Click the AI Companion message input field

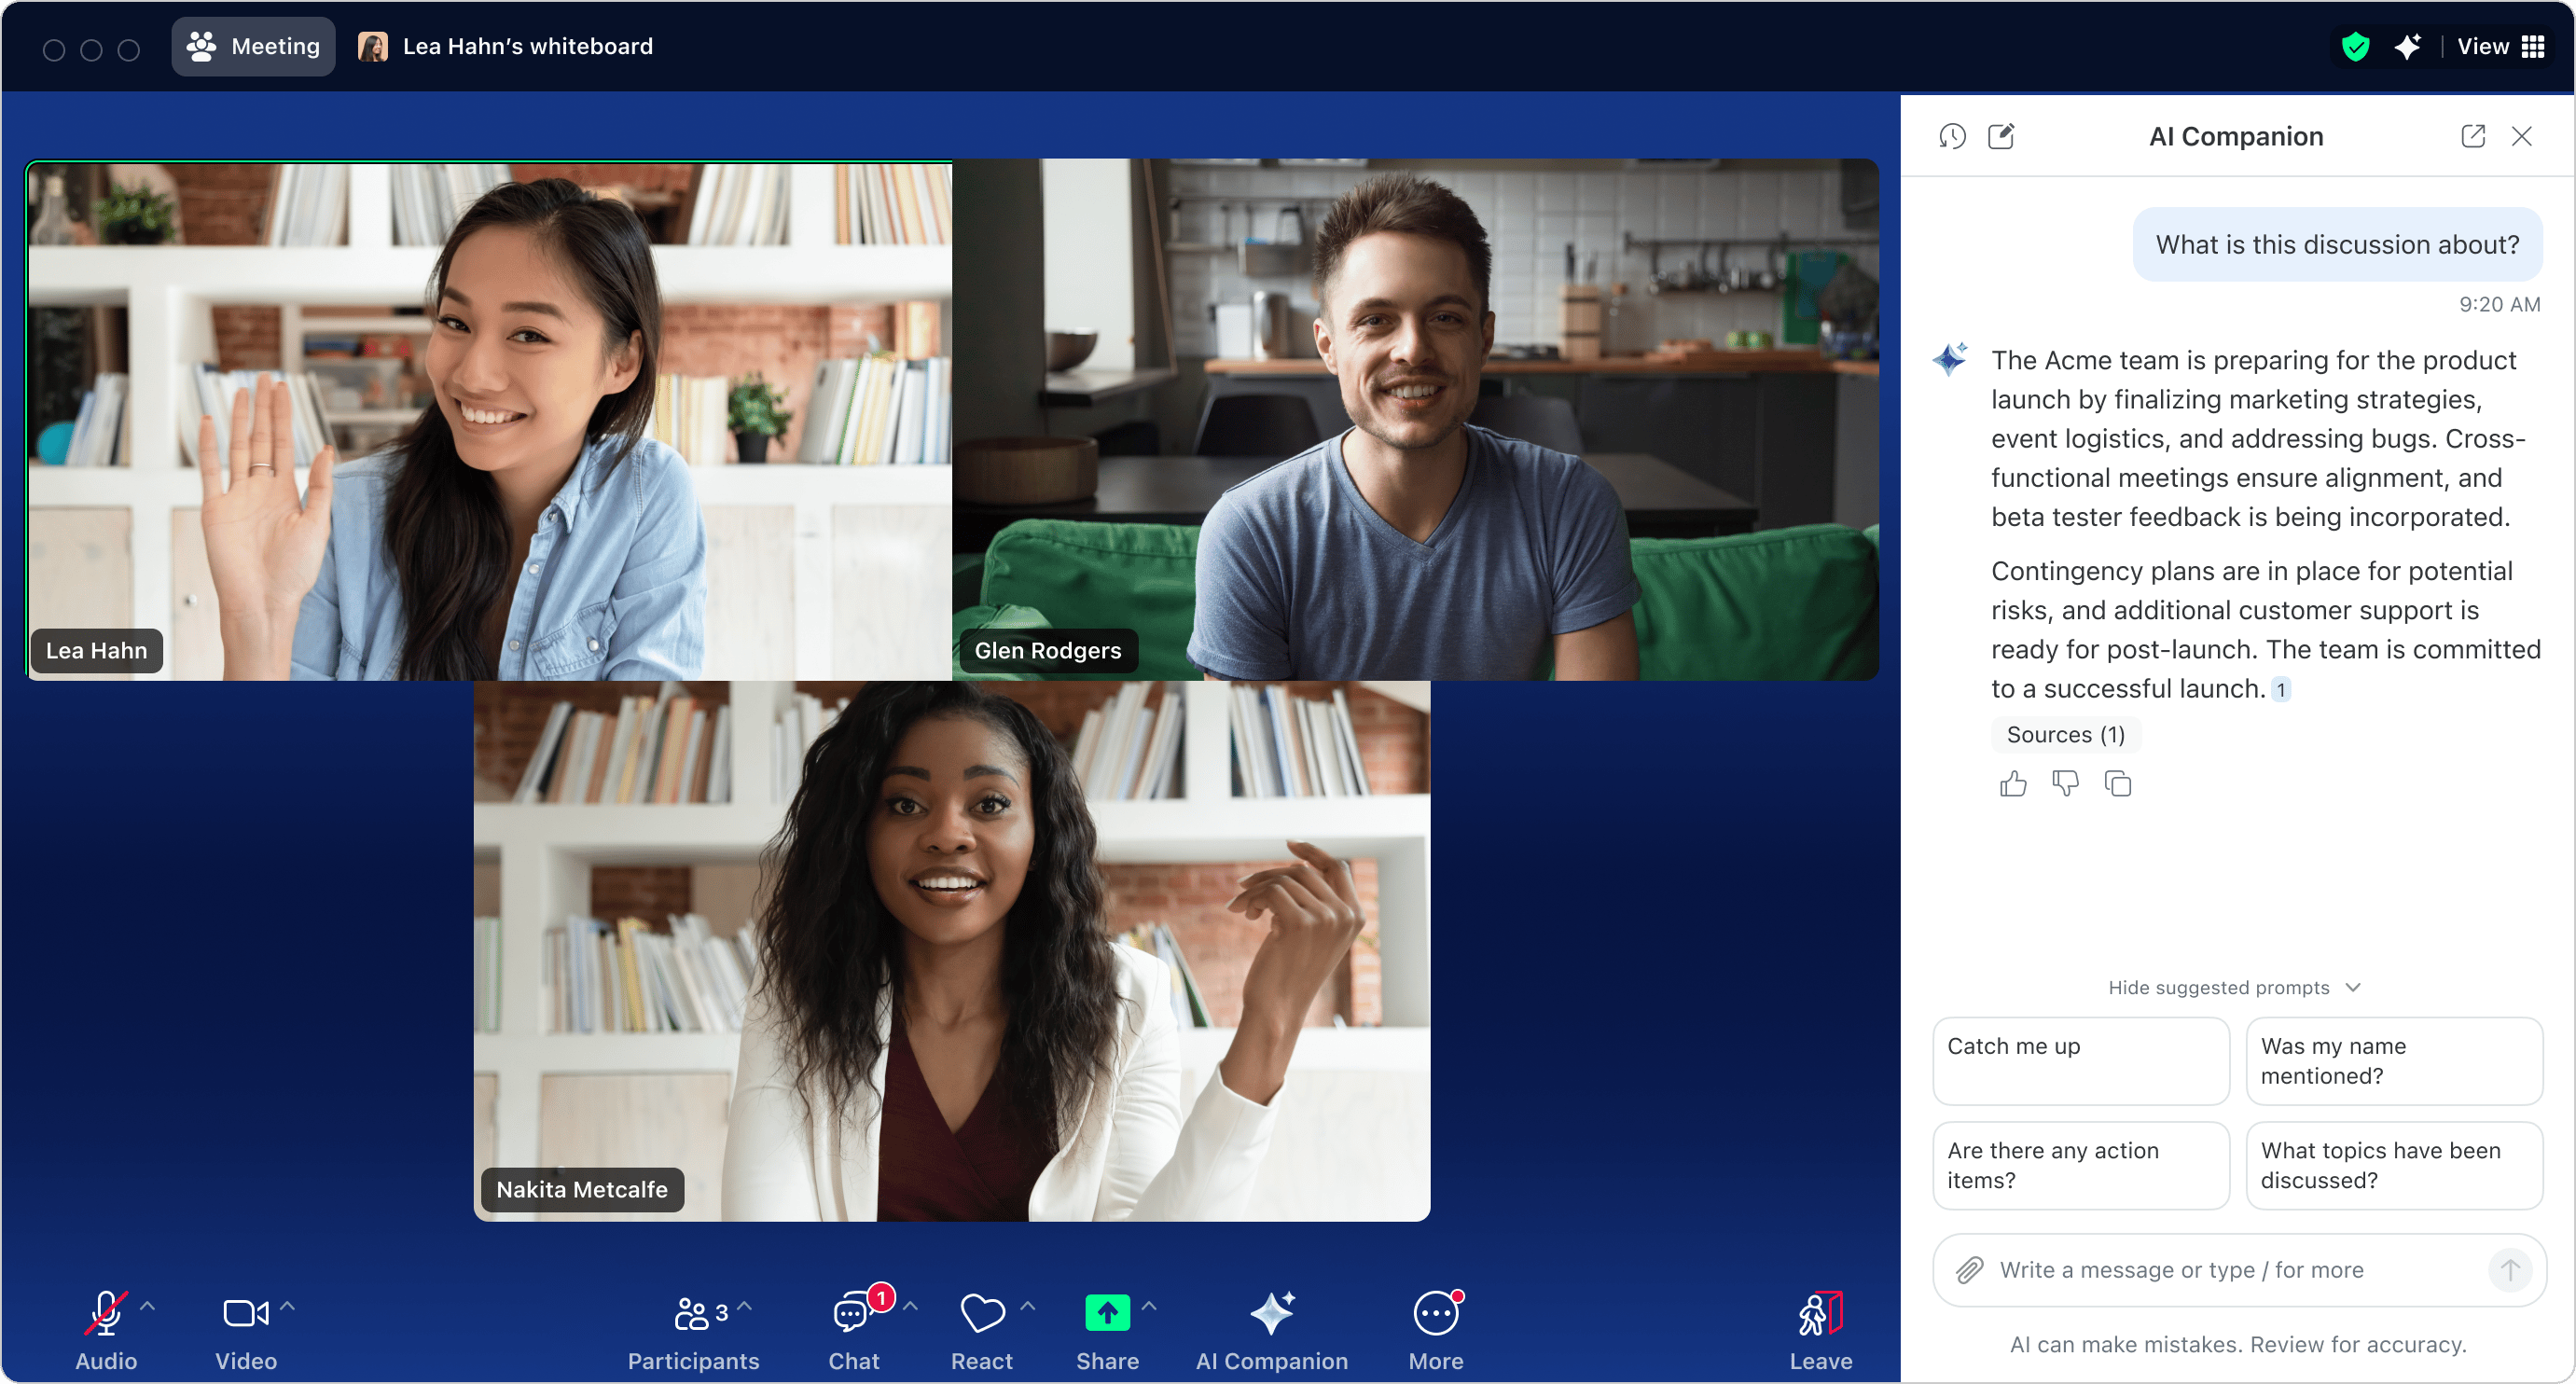2232,1270
